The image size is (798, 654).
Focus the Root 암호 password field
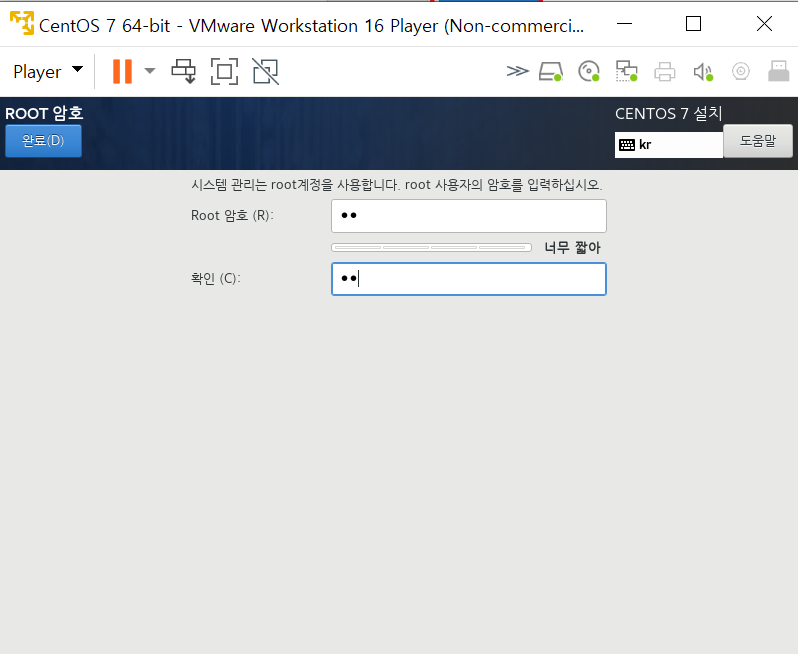pos(469,216)
